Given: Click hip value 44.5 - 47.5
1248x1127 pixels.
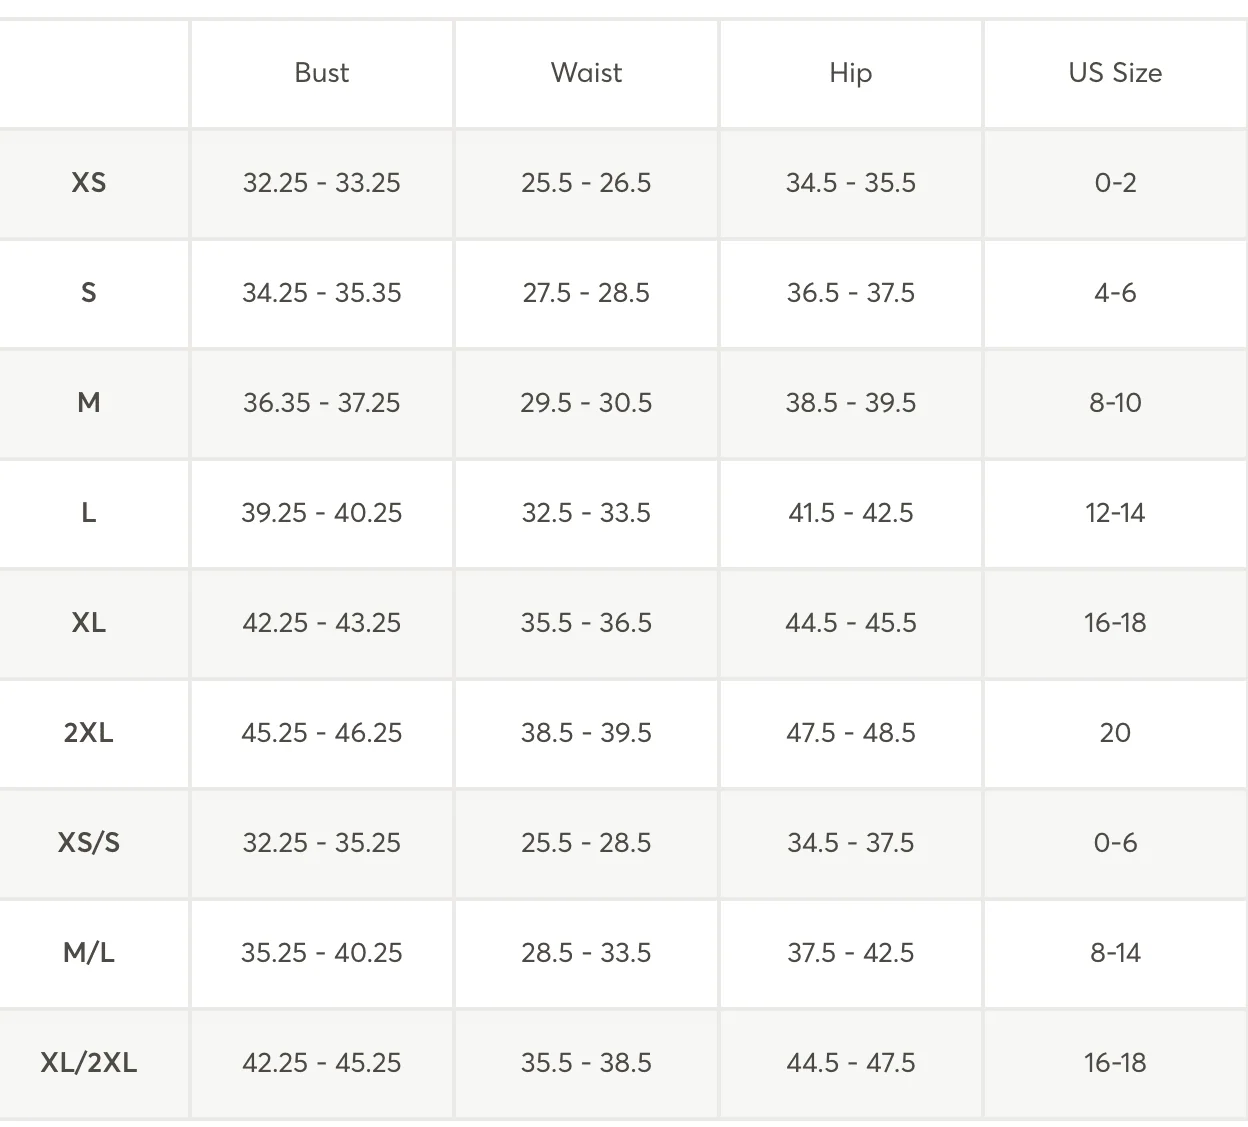Looking at the screenshot, I should (851, 1063).
